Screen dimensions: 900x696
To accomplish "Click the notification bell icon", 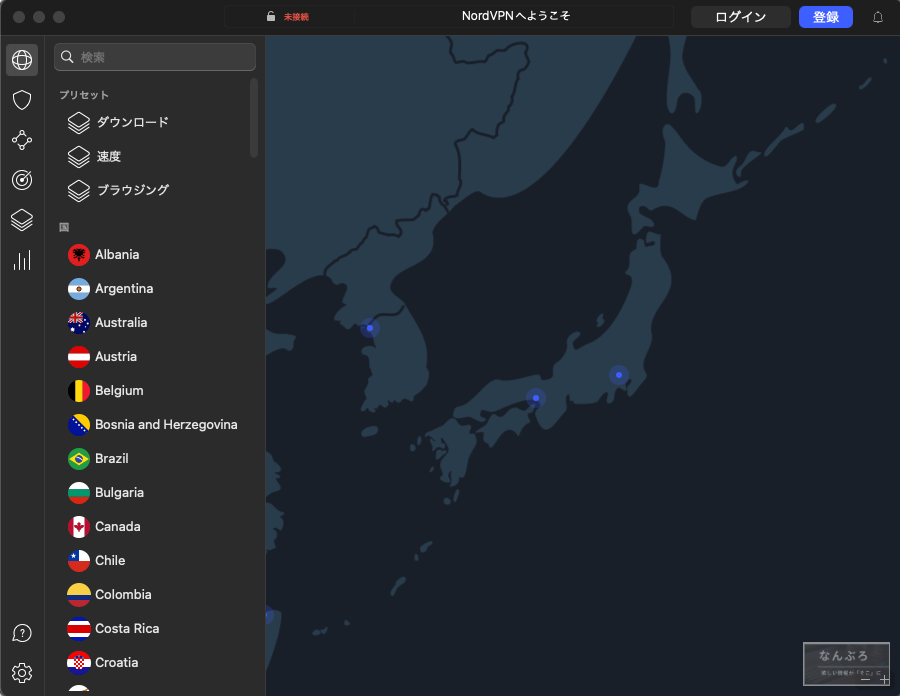I will (878, 17).
